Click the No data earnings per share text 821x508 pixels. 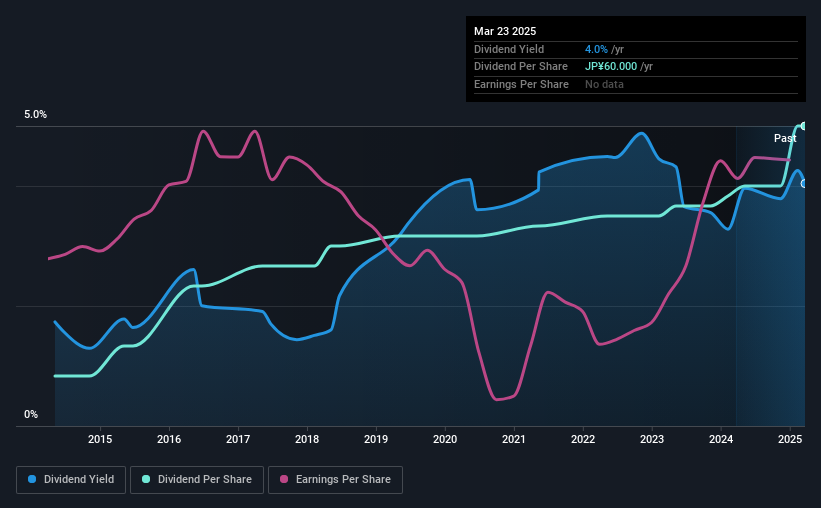coord(604,84)
